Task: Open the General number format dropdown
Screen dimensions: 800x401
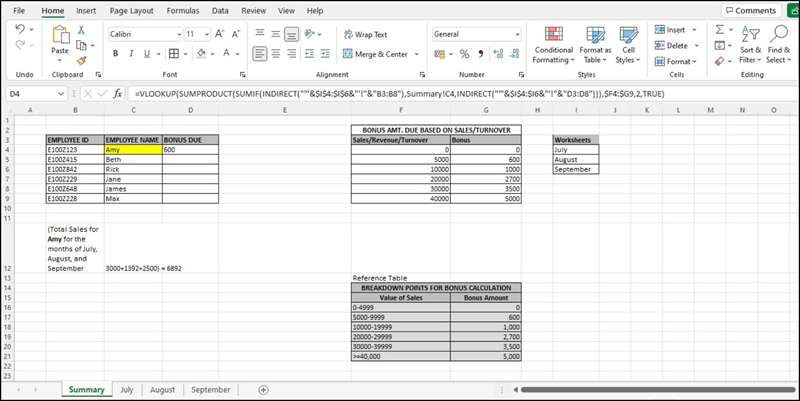Action: pos(516,34)
